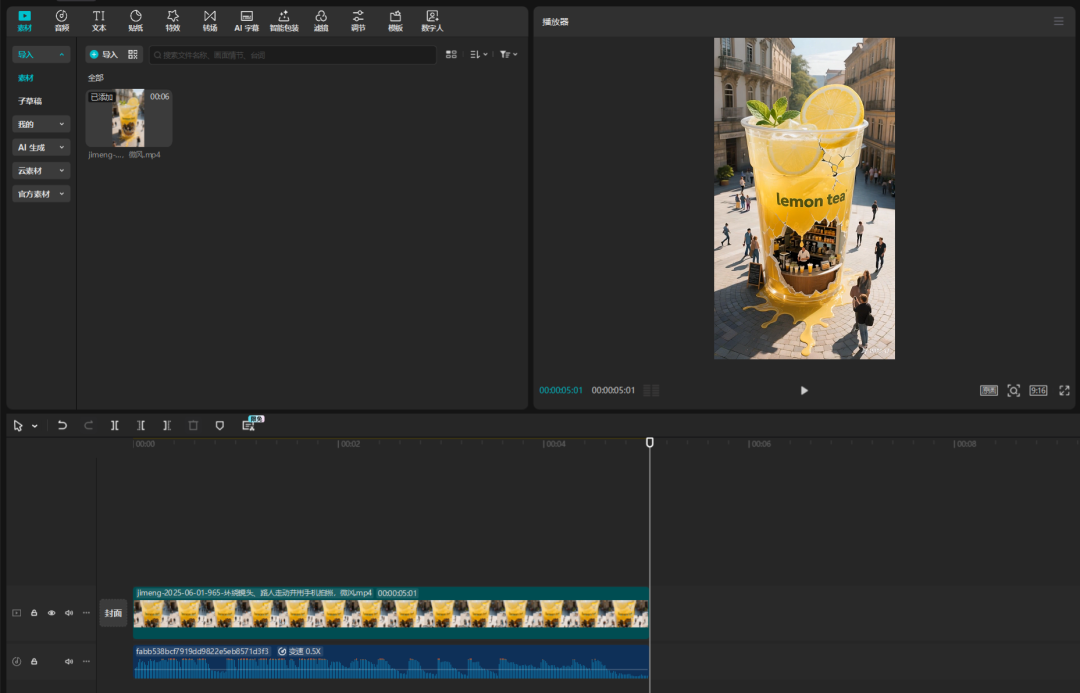
Task: Delete the selected timeline clip
Action: 193,426
